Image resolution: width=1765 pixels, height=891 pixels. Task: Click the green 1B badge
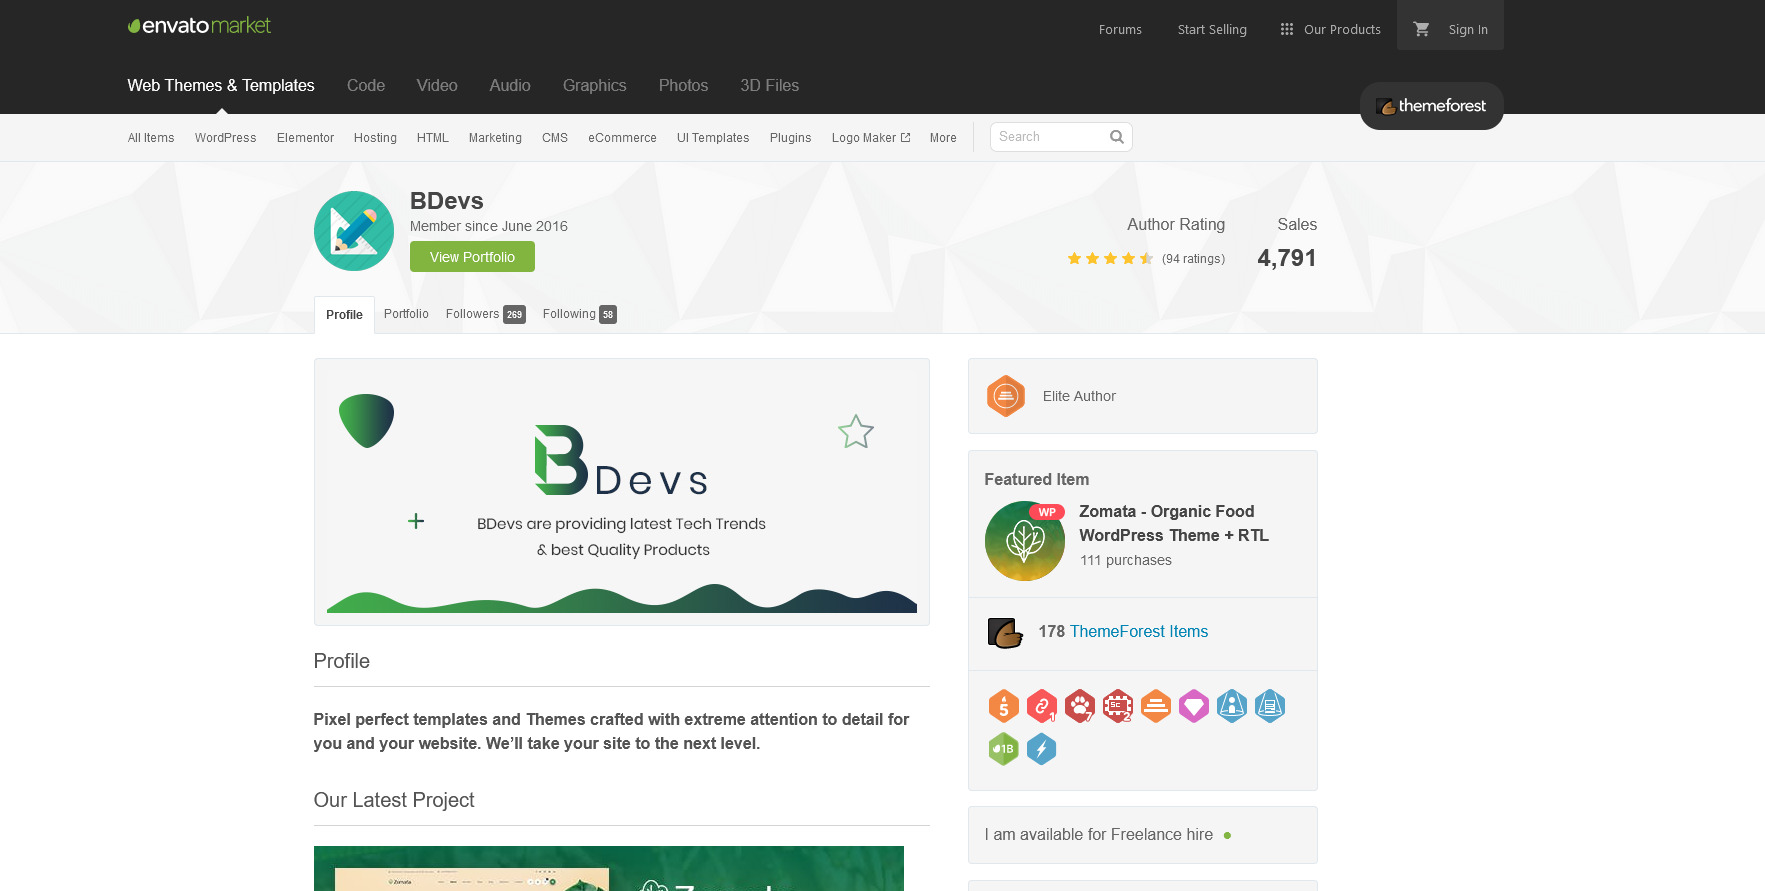point(1004,749)
